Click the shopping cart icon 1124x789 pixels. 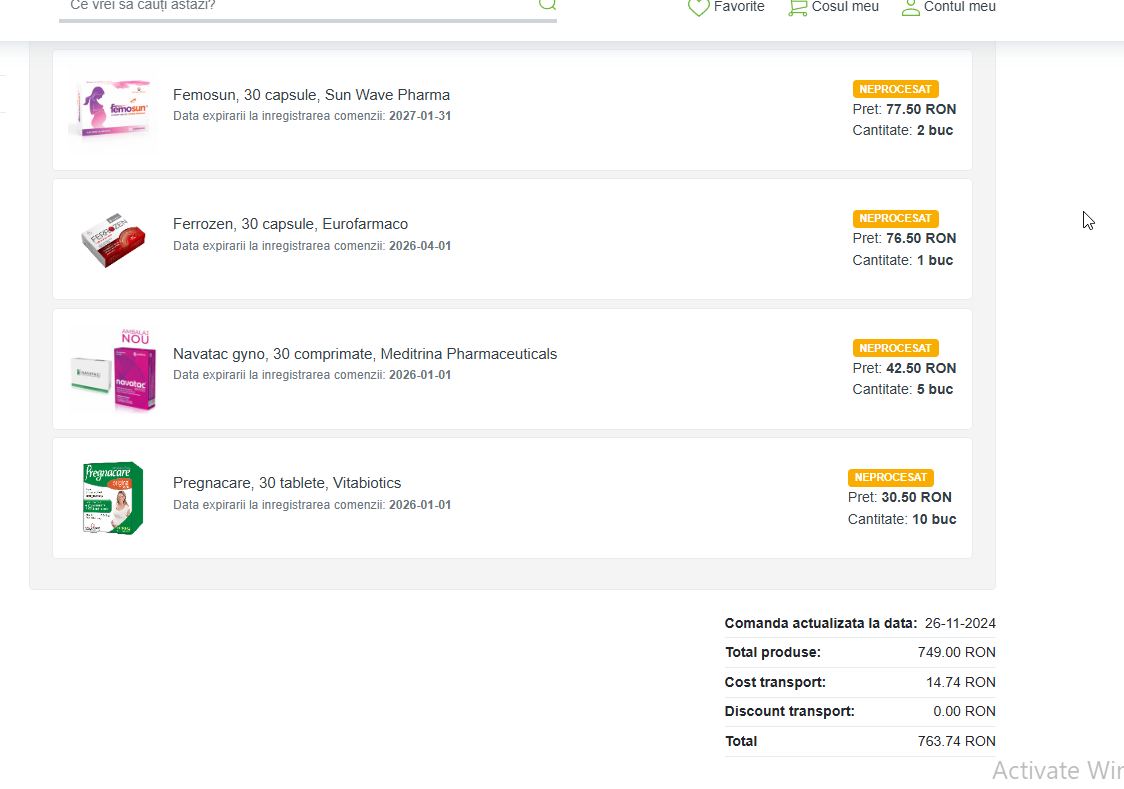[x=797, y=7]
